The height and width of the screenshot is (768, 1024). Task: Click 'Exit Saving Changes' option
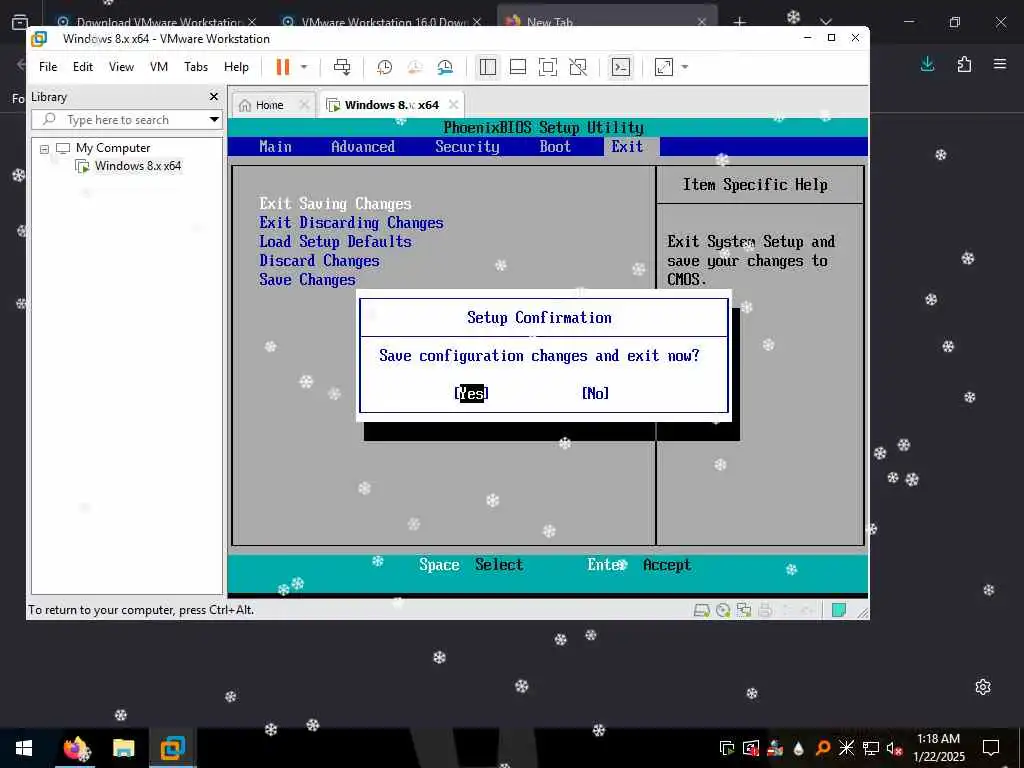pos(335,204)
